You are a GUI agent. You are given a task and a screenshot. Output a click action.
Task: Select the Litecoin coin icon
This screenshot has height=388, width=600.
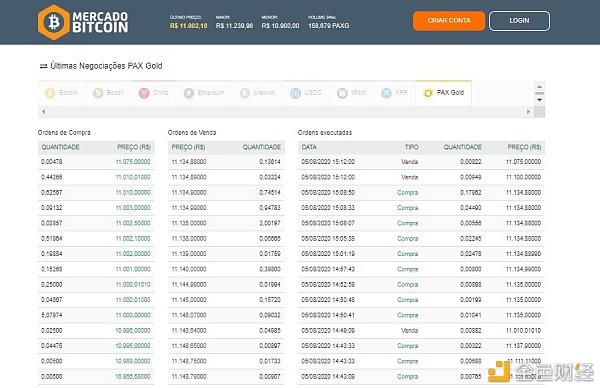coord(245,93)
